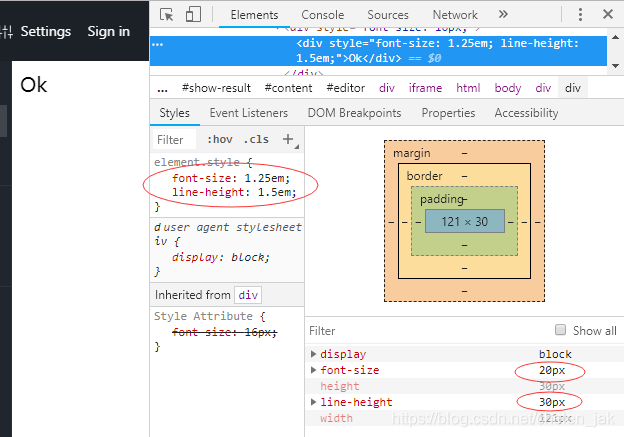Viewport: 624px width, 437px height.
Task: Expand the computed display property
Action: (313, 354)
